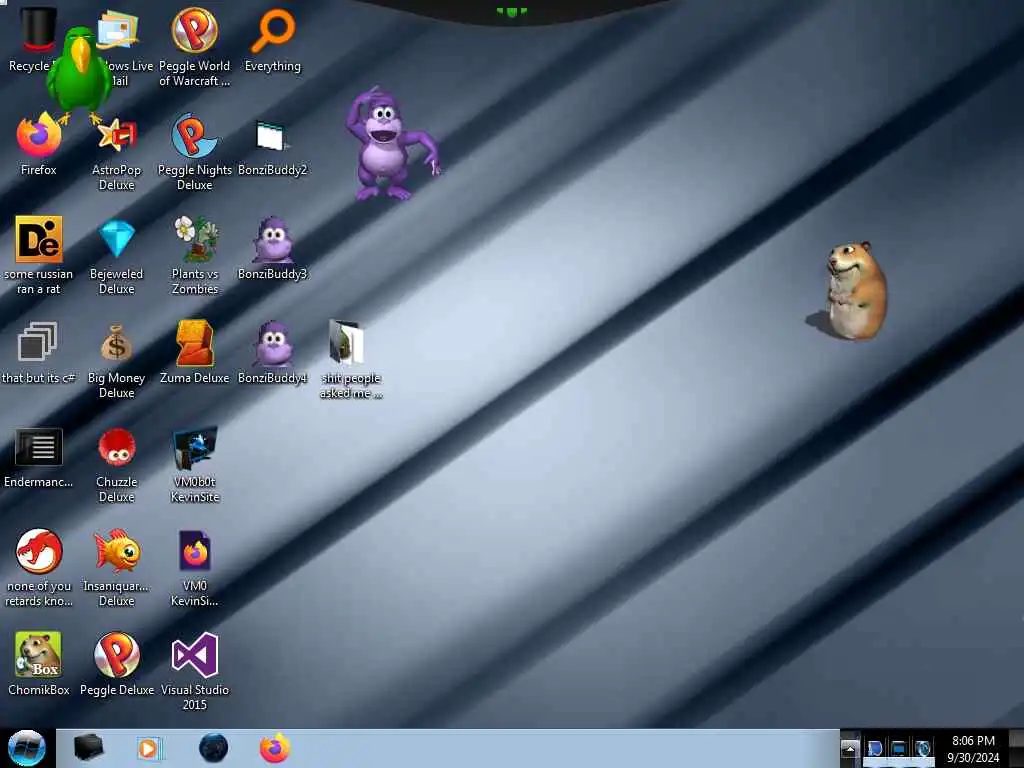
Task: Open the clock showing 8:06 PM
Action: (973, 749)
